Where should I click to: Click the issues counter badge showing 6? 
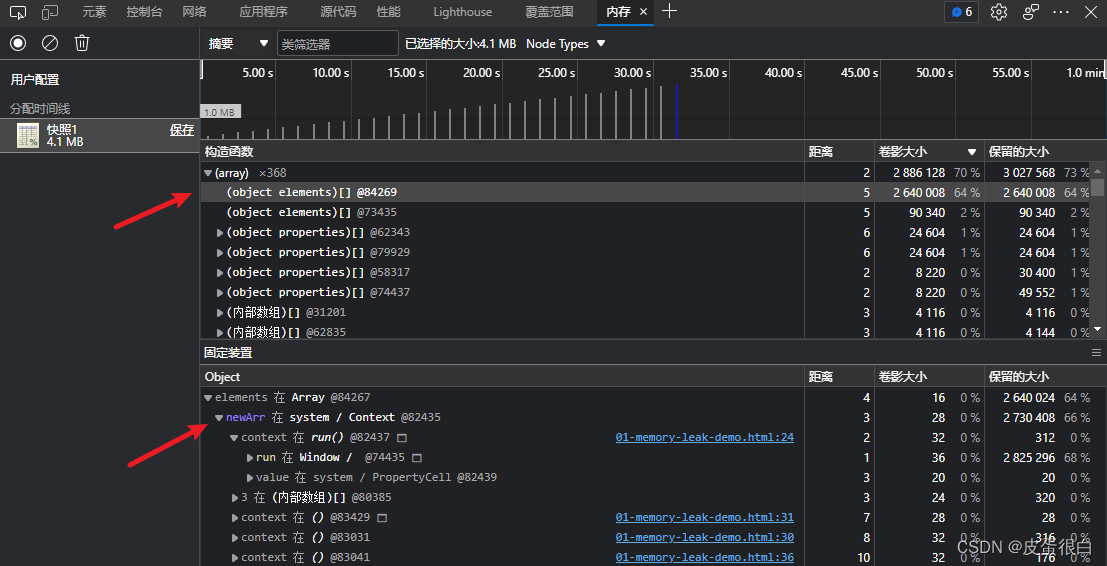pos(960,12)
